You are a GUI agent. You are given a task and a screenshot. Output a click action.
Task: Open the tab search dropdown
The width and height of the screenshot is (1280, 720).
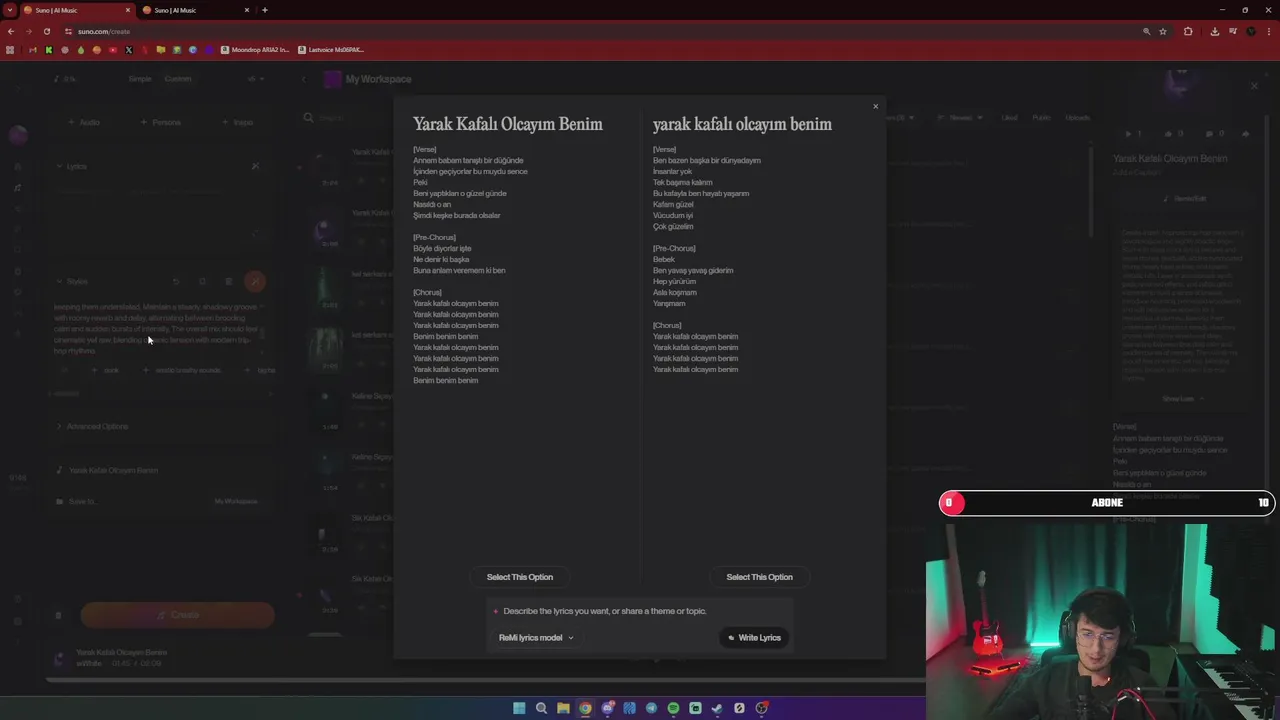(9, 10)
